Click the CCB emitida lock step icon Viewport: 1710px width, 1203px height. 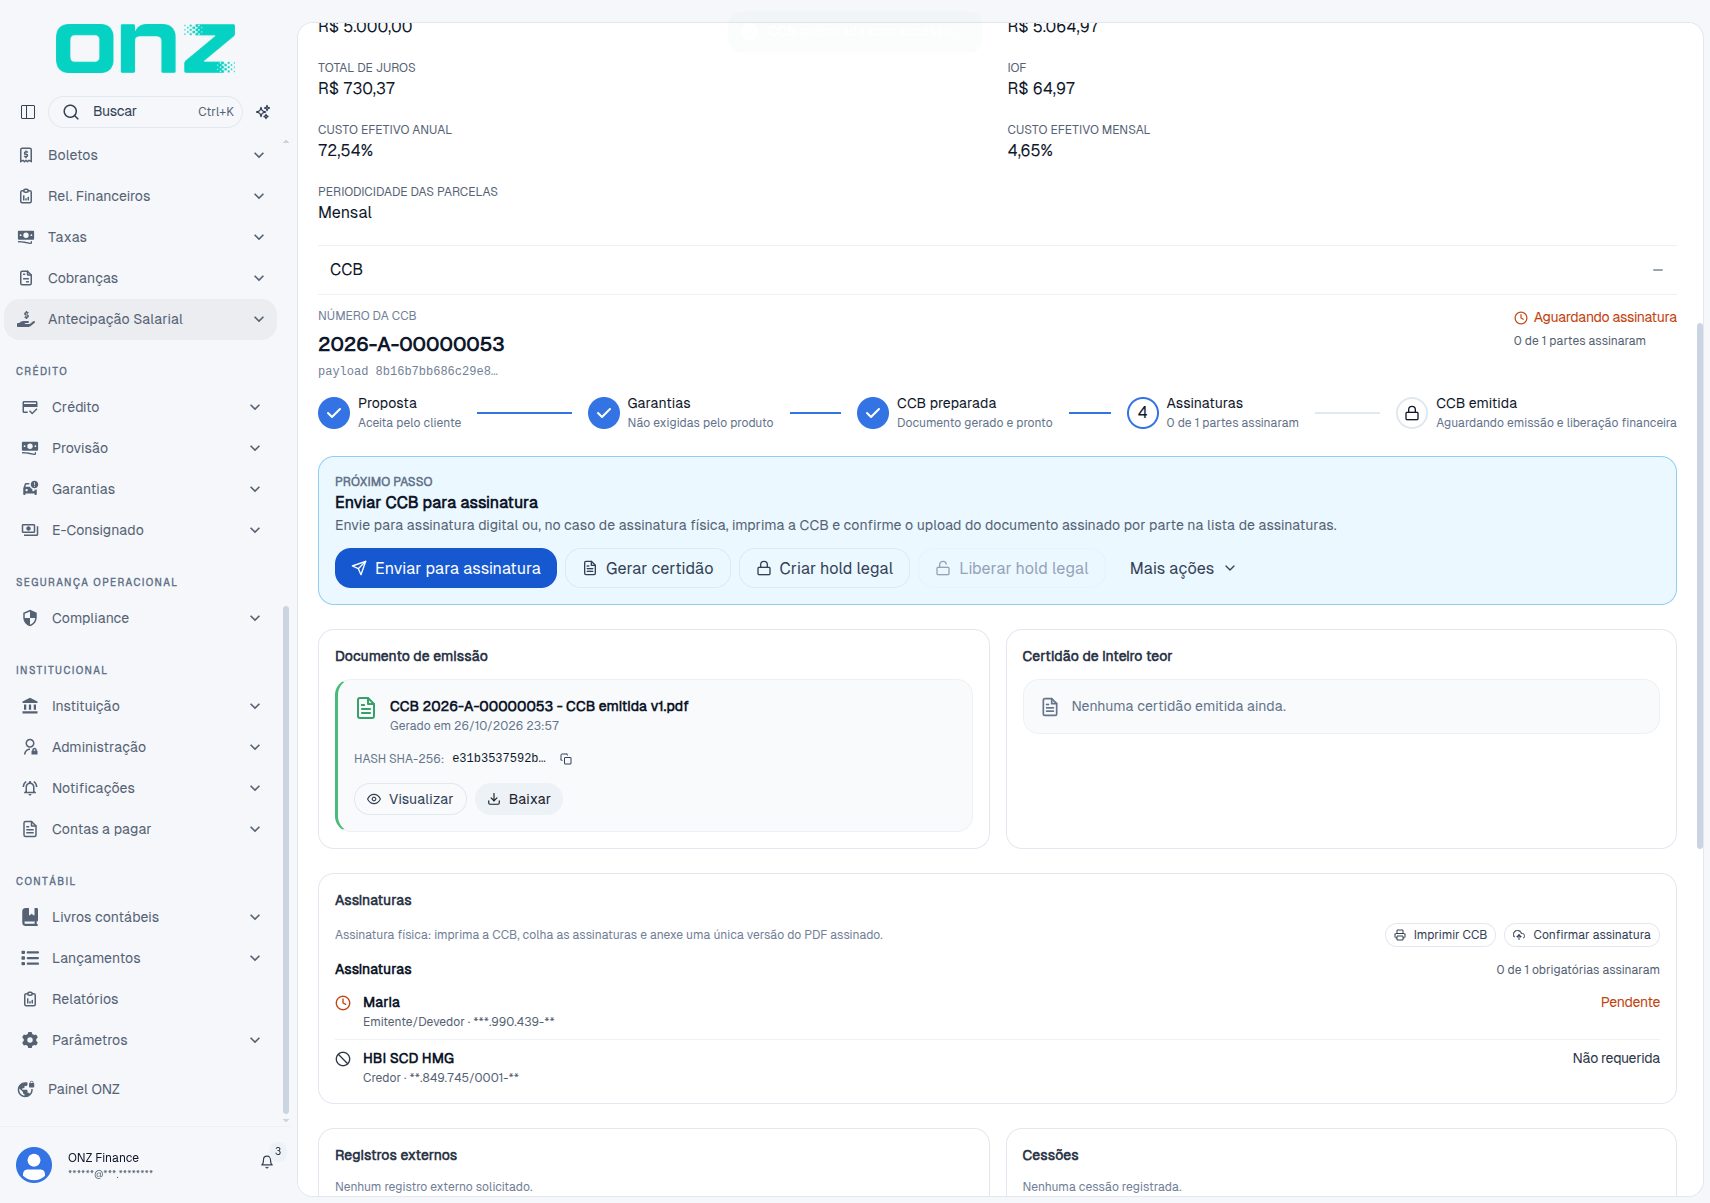[1412, 413]
